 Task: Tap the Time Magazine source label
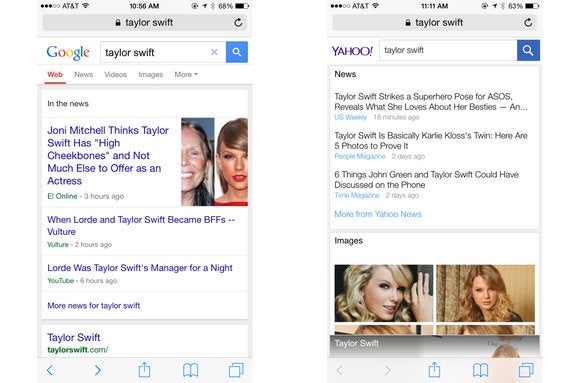click(x=357, y=195)
